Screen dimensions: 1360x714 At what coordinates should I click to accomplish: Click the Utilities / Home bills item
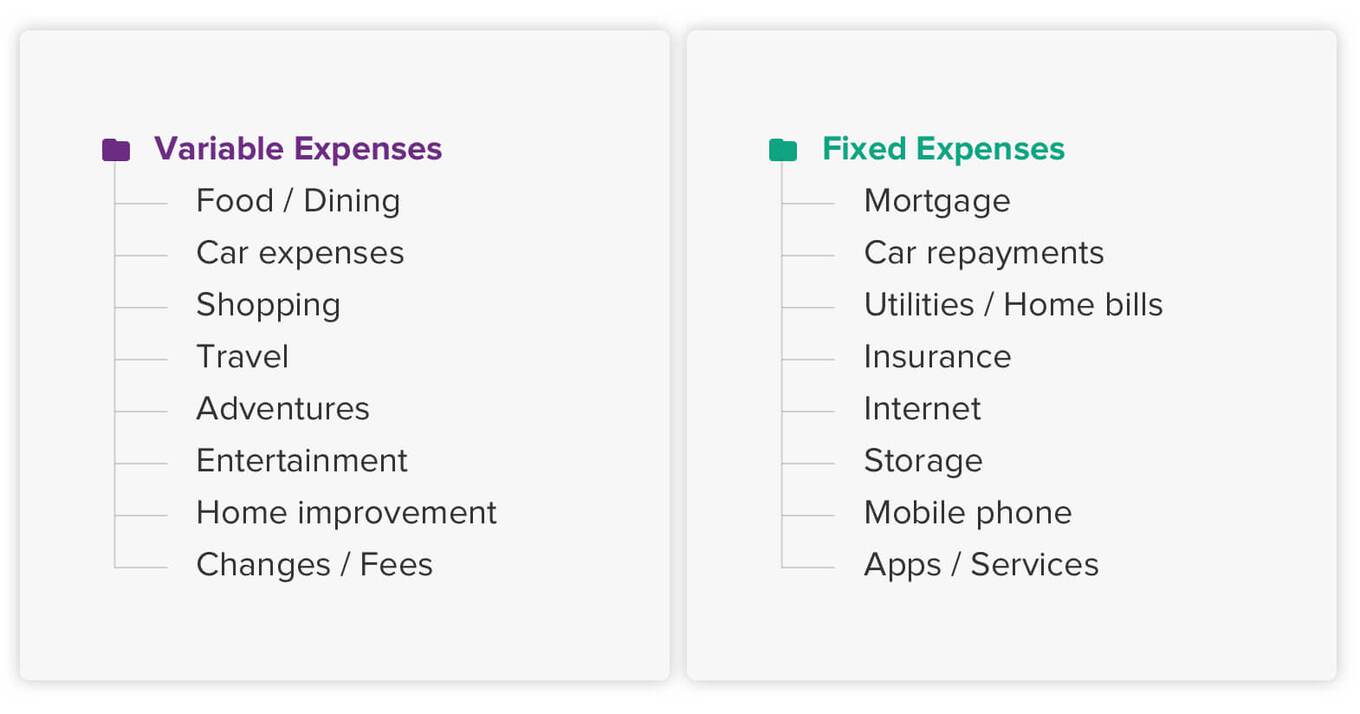pyautogui.click(x=1013, y=305)
